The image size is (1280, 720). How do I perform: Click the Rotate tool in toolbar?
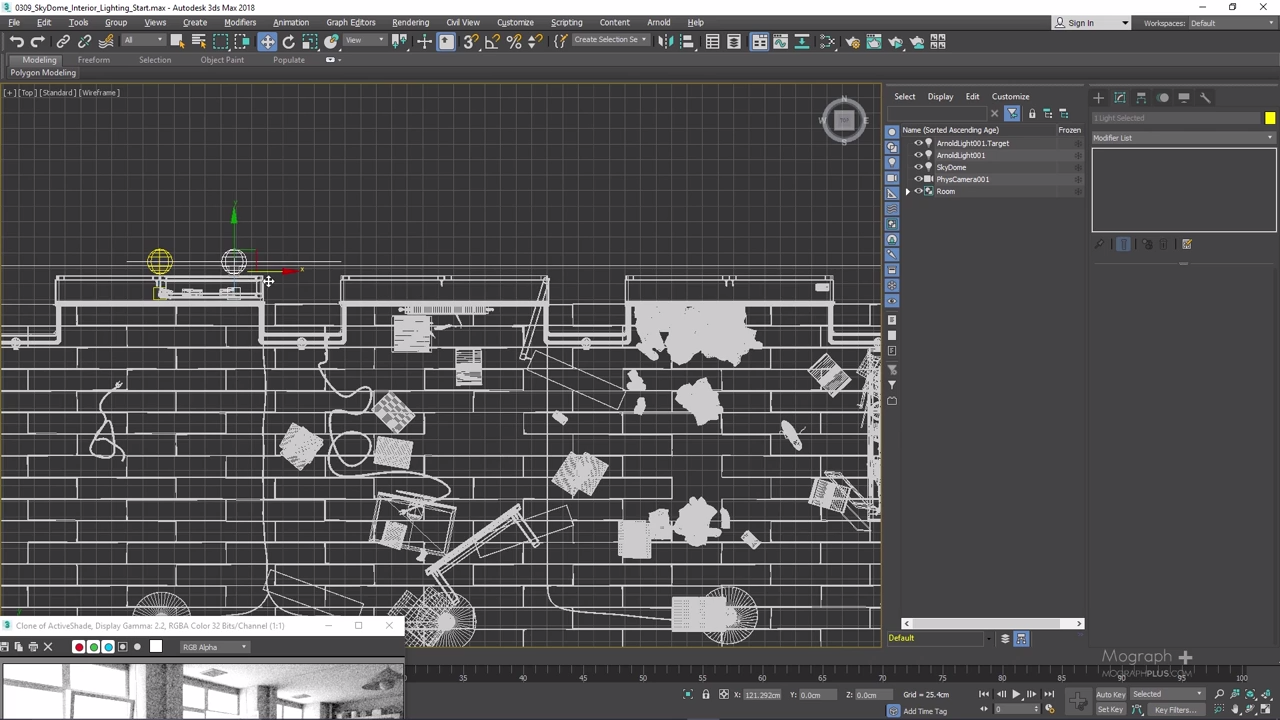tap(288, 42)
